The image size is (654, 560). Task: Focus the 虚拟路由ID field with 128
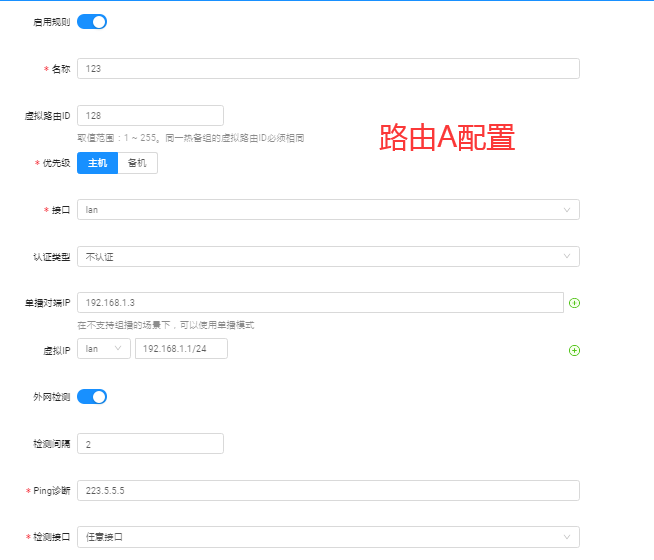[x=150, y=116]
